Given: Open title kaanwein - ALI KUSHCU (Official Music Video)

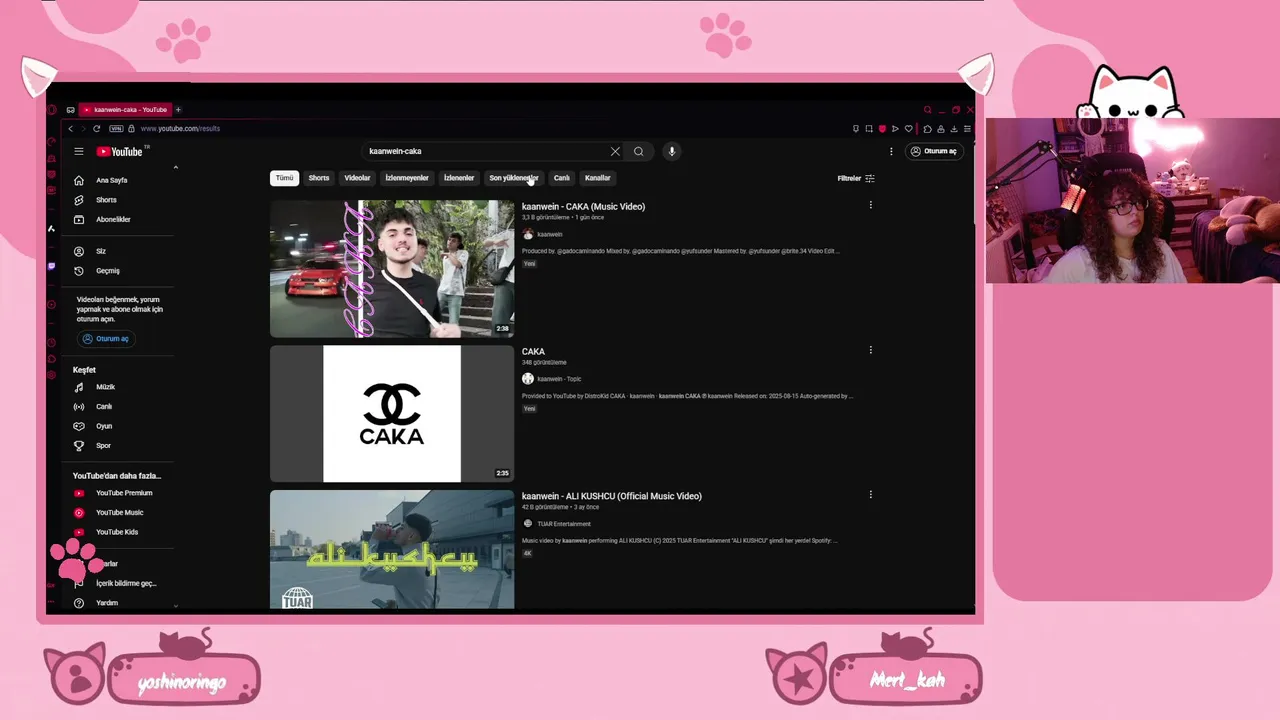Looking at the screenshot, I should click(612, 496).
